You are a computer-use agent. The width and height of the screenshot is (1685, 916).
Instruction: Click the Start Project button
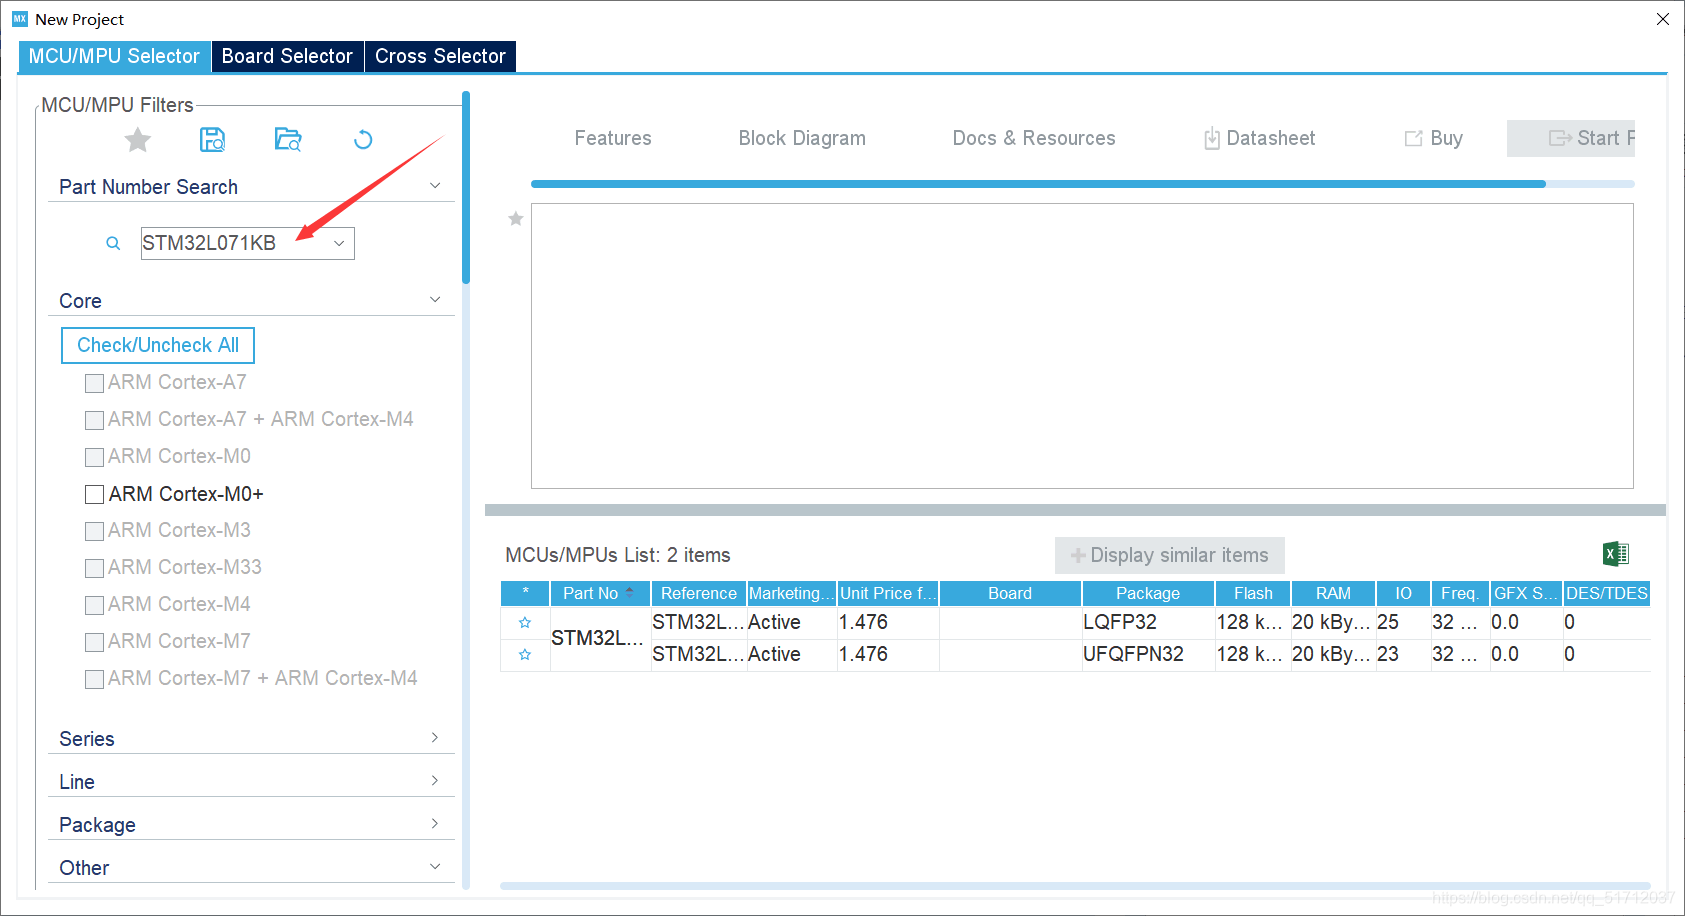point(1571,138)
